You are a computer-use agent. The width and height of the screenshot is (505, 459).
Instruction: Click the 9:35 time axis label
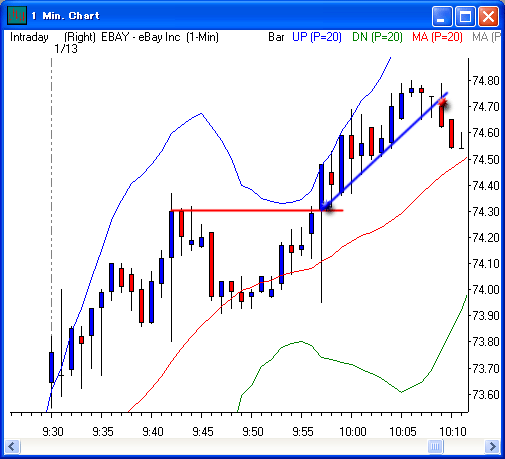click(x=103, y=432)
